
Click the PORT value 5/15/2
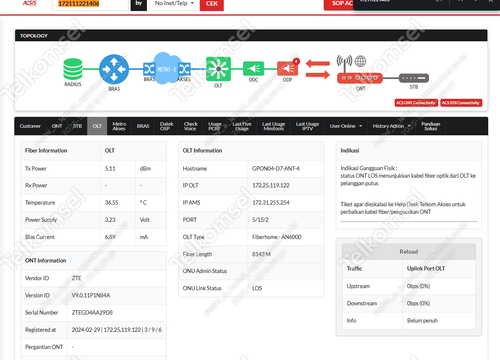(260, 220)
